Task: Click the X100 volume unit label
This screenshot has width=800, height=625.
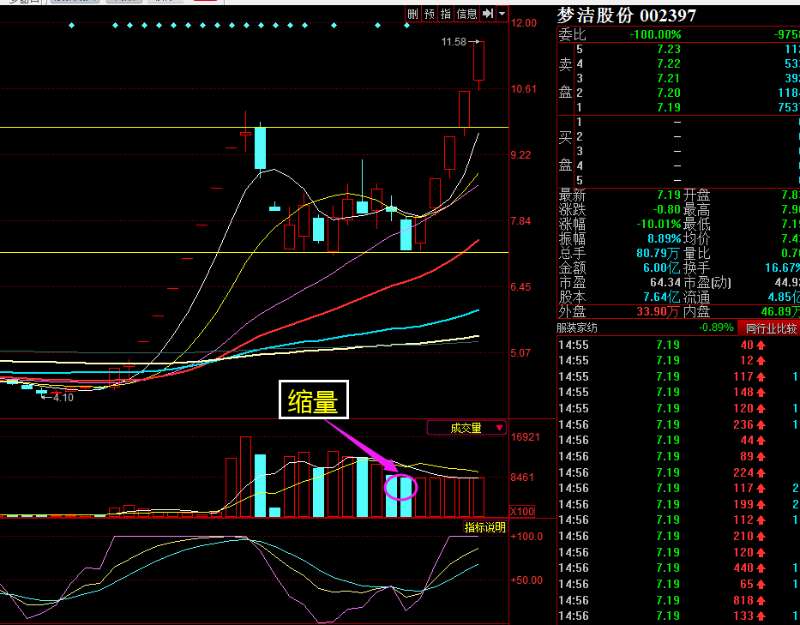Action: [x=522, y=511]
